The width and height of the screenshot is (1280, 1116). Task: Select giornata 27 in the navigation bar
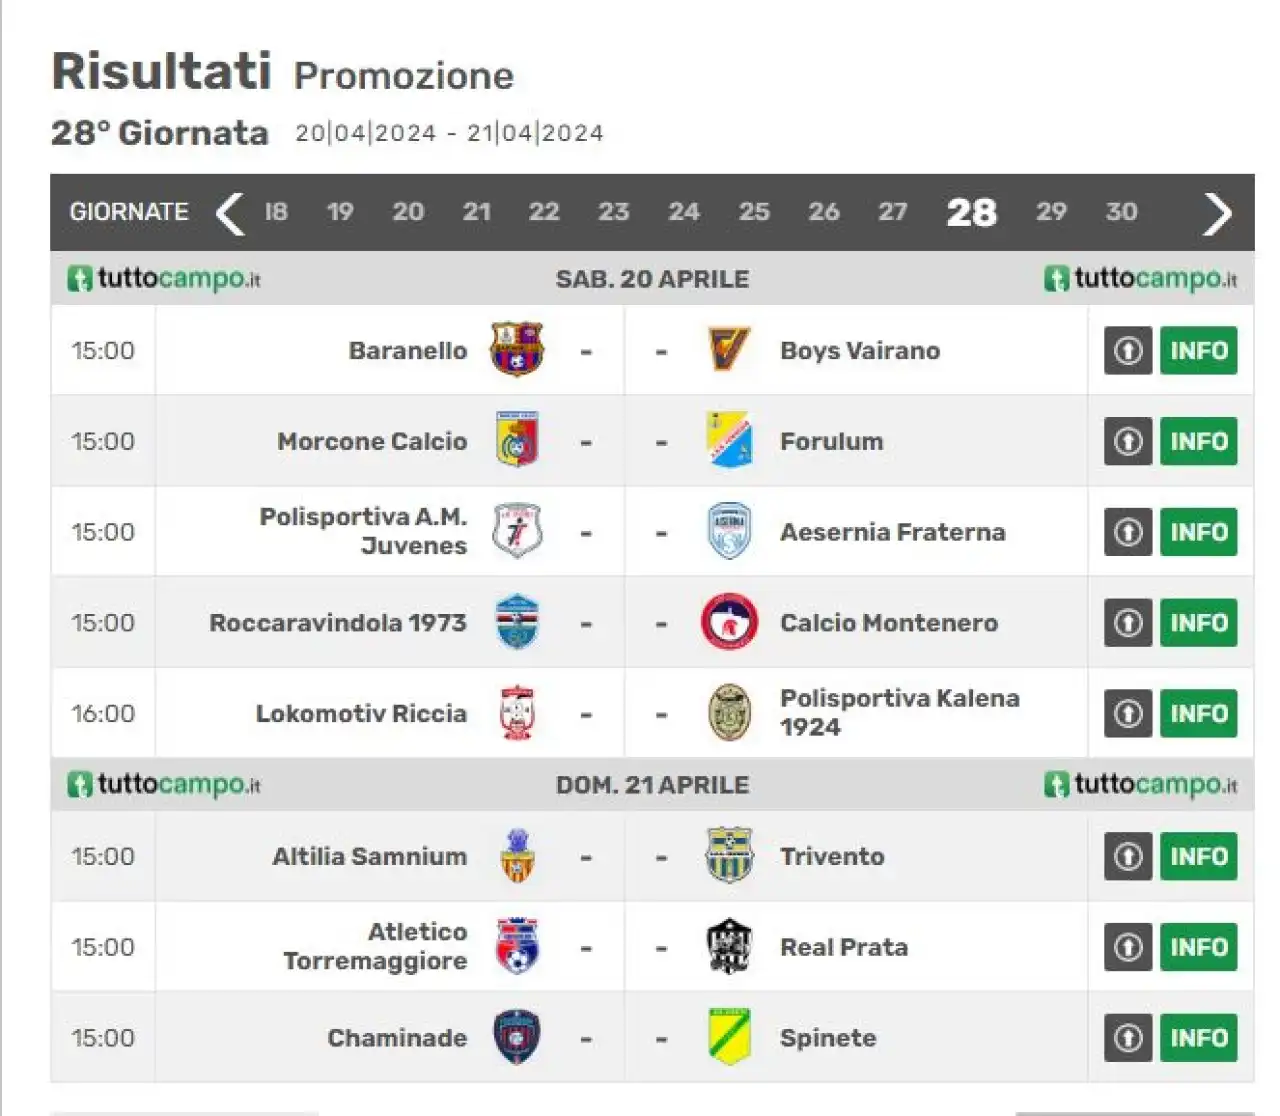click(892, 211)
